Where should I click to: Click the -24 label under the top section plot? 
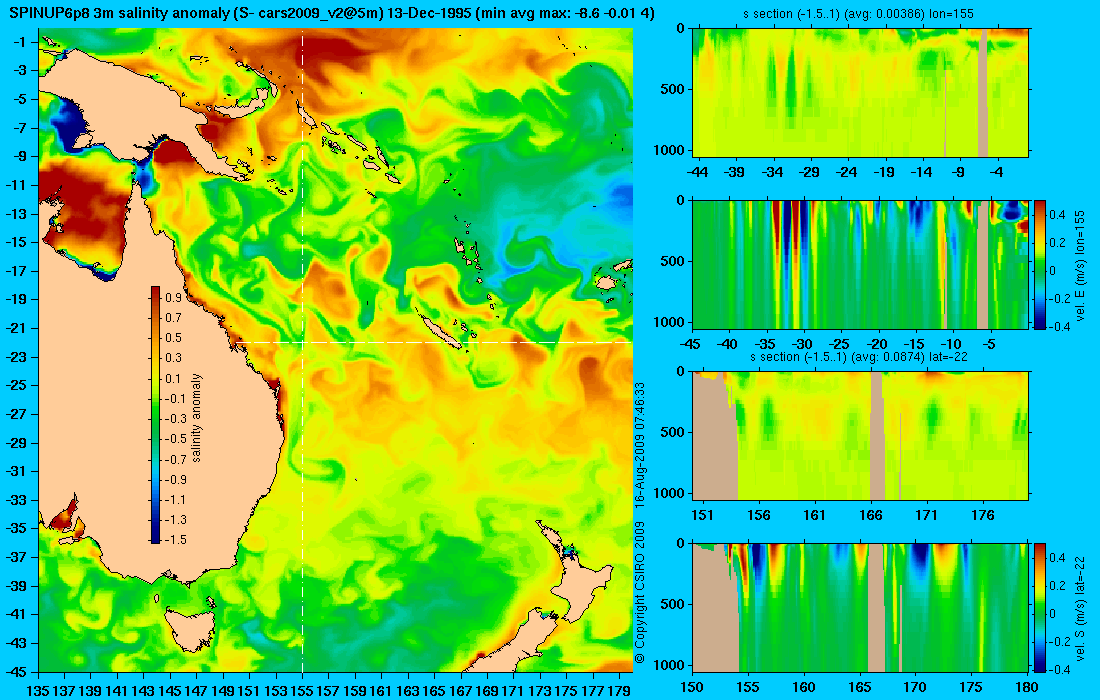point(847,173)
